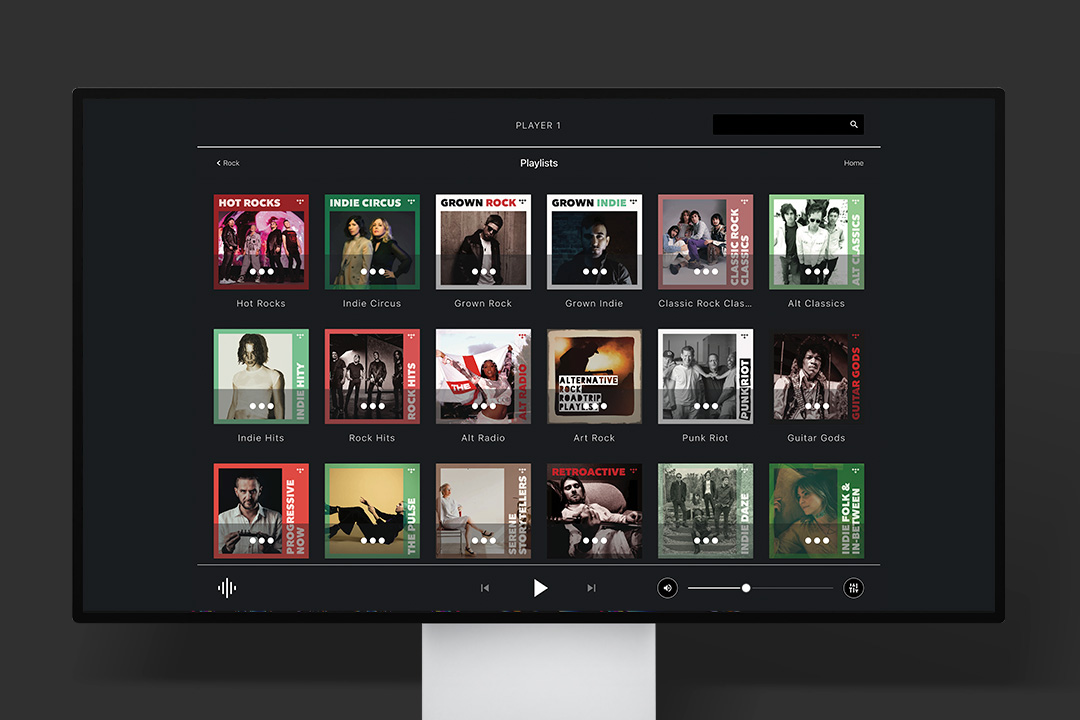This screenshot has width=1080, height=720.
Task: Open more options on Hot Rocks
Action: tap(261, 271)
